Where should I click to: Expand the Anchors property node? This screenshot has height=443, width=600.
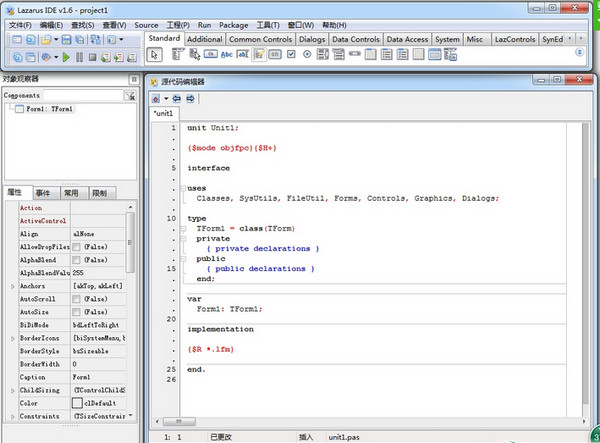point(12,286)
